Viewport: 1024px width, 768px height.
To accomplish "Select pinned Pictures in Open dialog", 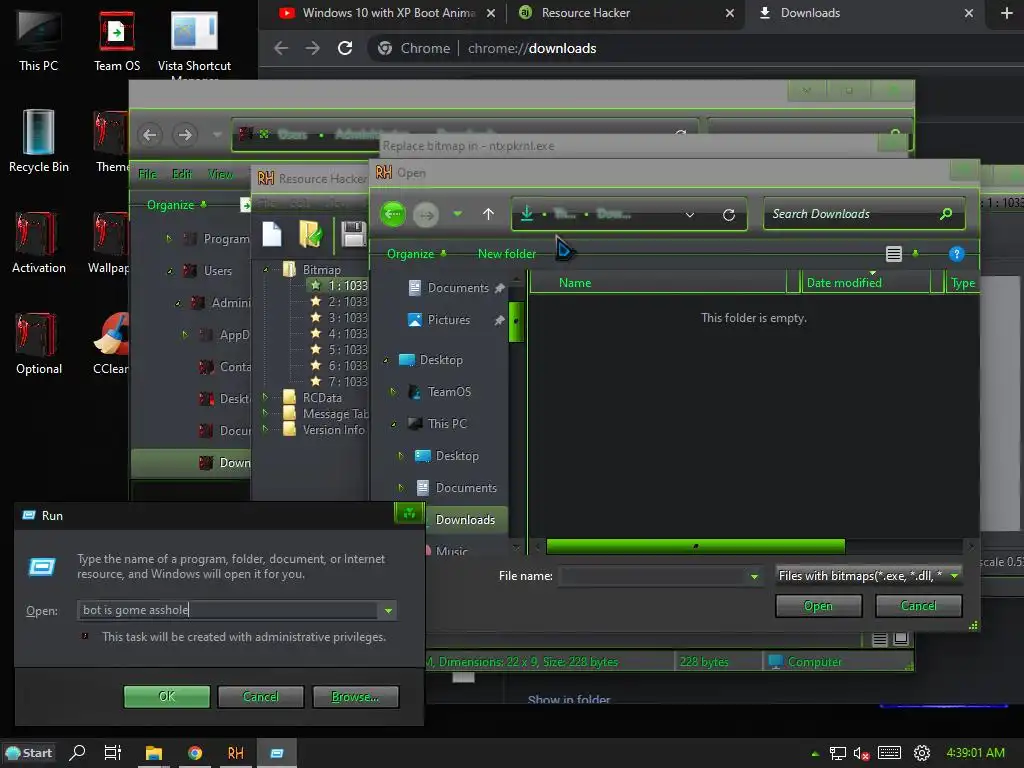I will [x=448, y=320].
